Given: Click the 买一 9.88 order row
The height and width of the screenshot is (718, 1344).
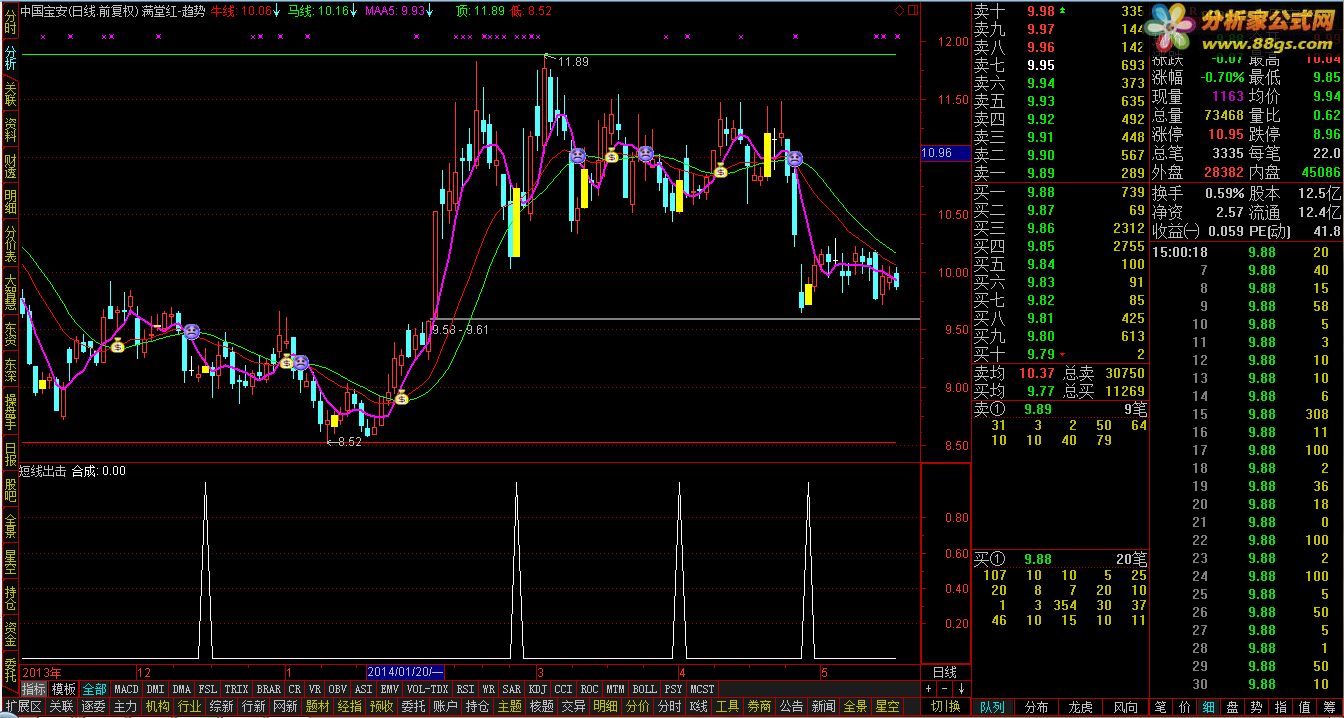Looking at the screenshot, I should tap(1059, 192).
